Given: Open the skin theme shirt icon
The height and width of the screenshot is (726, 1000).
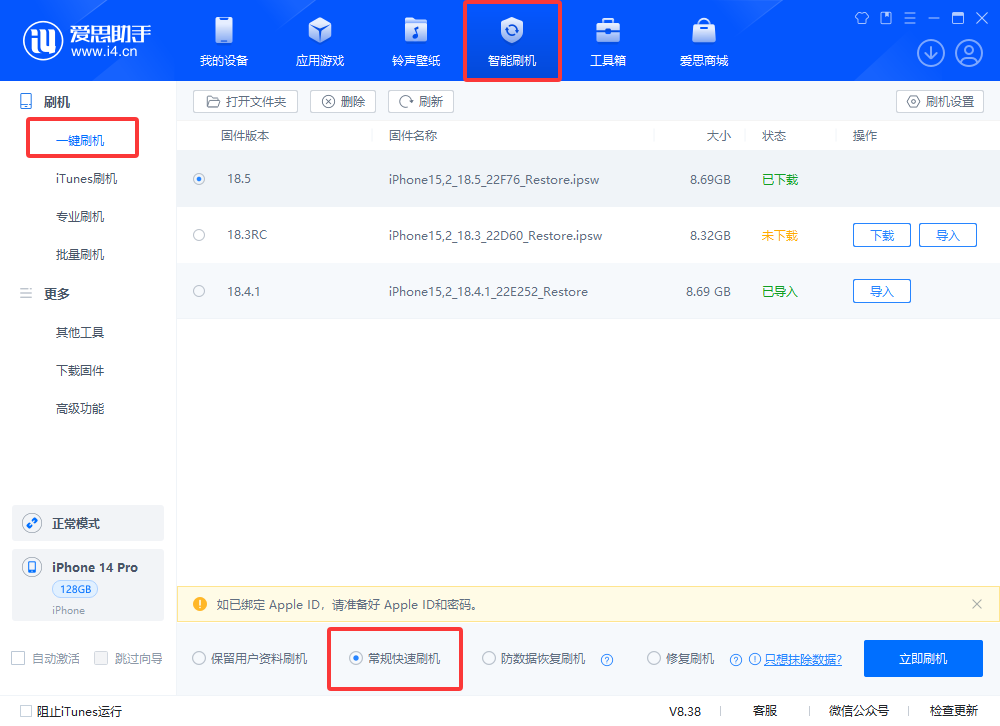Looking at the screenshot, I should [x=862, y=18].
